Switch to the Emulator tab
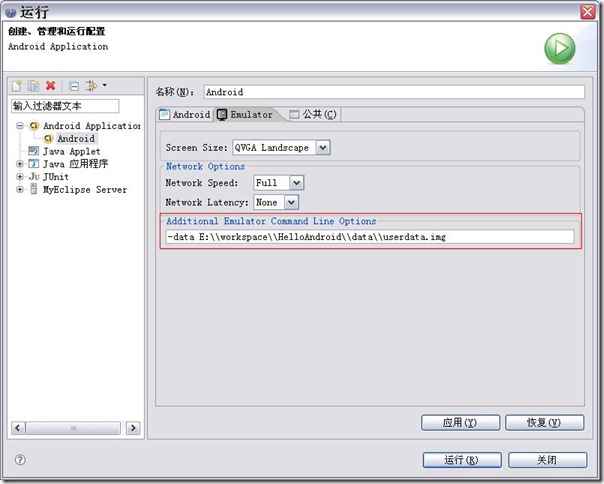Image resolution: width=604 pixels, height=484 pixels. click(x=246, y=114)
